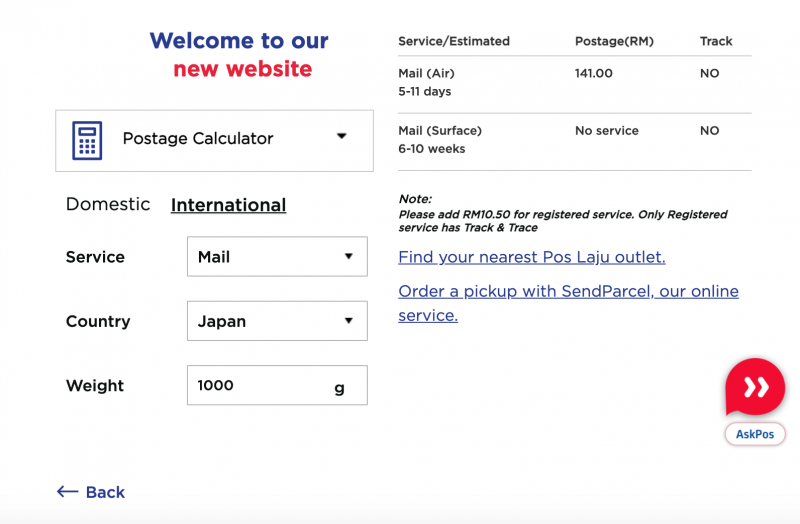Click the Mail (Air) service row label

tap(426, 73)
